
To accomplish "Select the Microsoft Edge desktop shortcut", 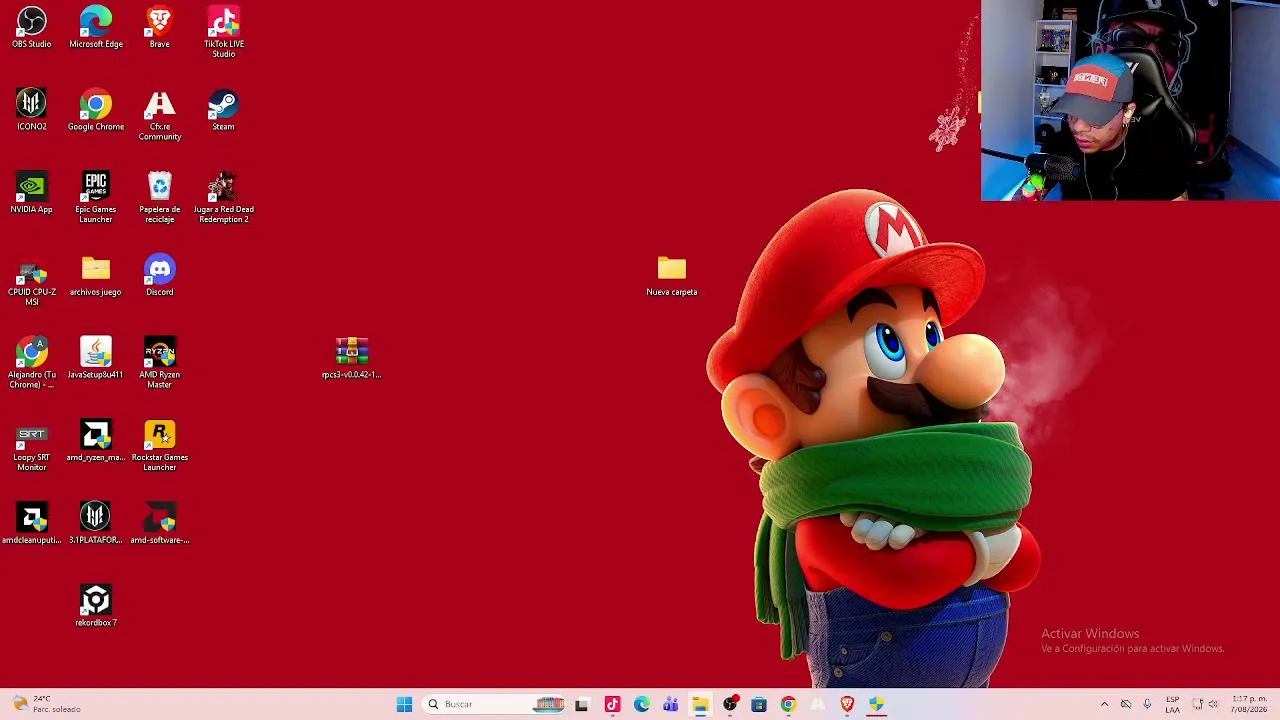I will pos(96,27).
